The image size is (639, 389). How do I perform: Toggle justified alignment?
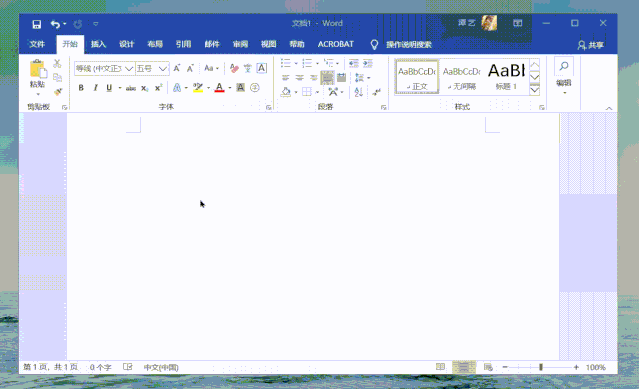point(327,77)
